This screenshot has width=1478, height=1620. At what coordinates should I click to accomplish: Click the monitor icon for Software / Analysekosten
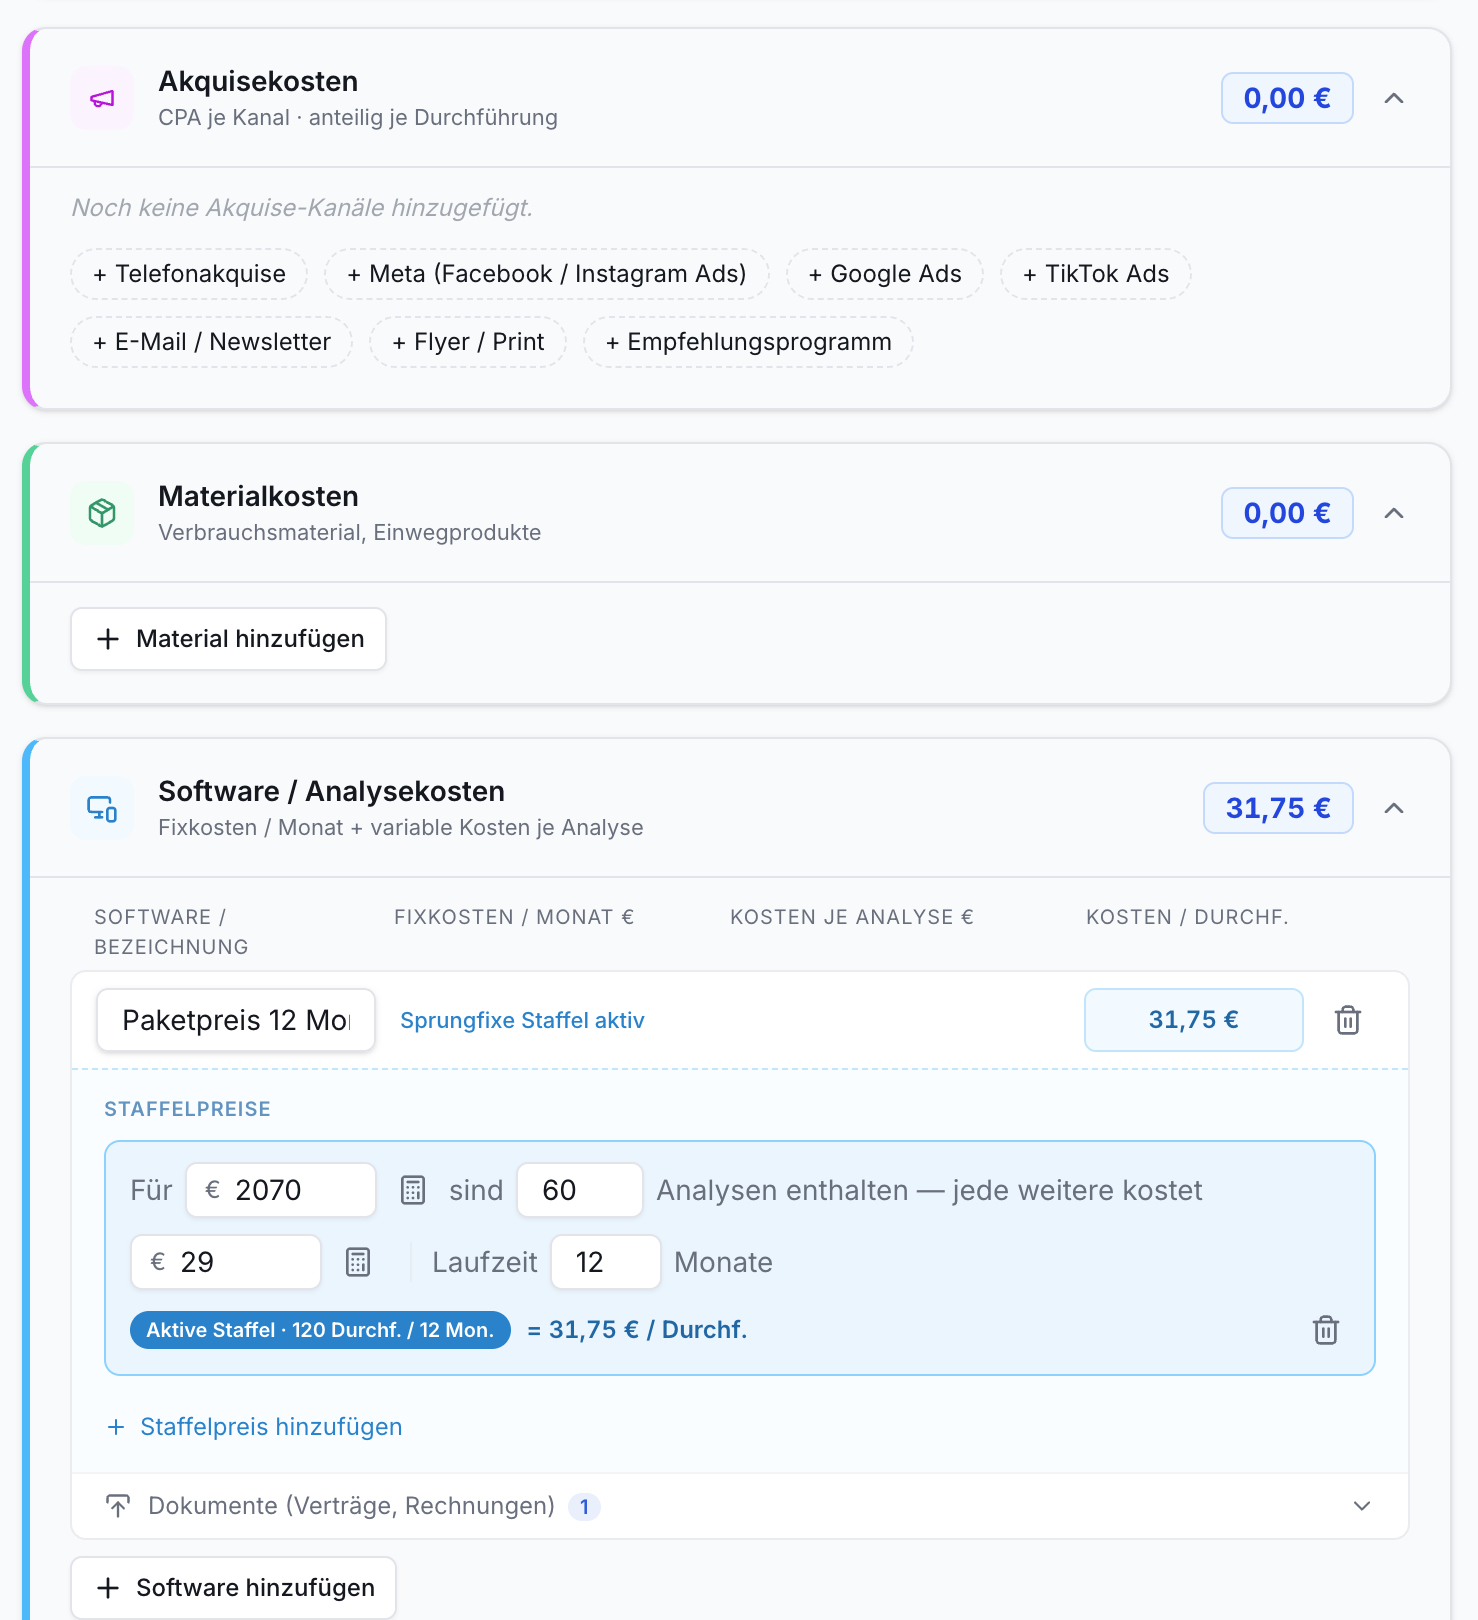point(102,808)
